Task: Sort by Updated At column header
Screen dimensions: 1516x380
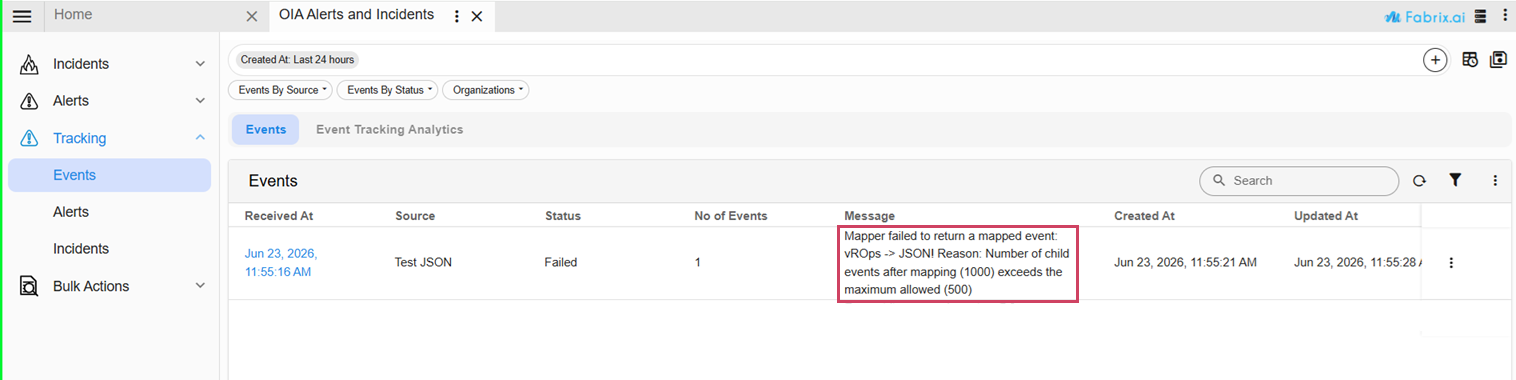Action: tap(1326, 216)
